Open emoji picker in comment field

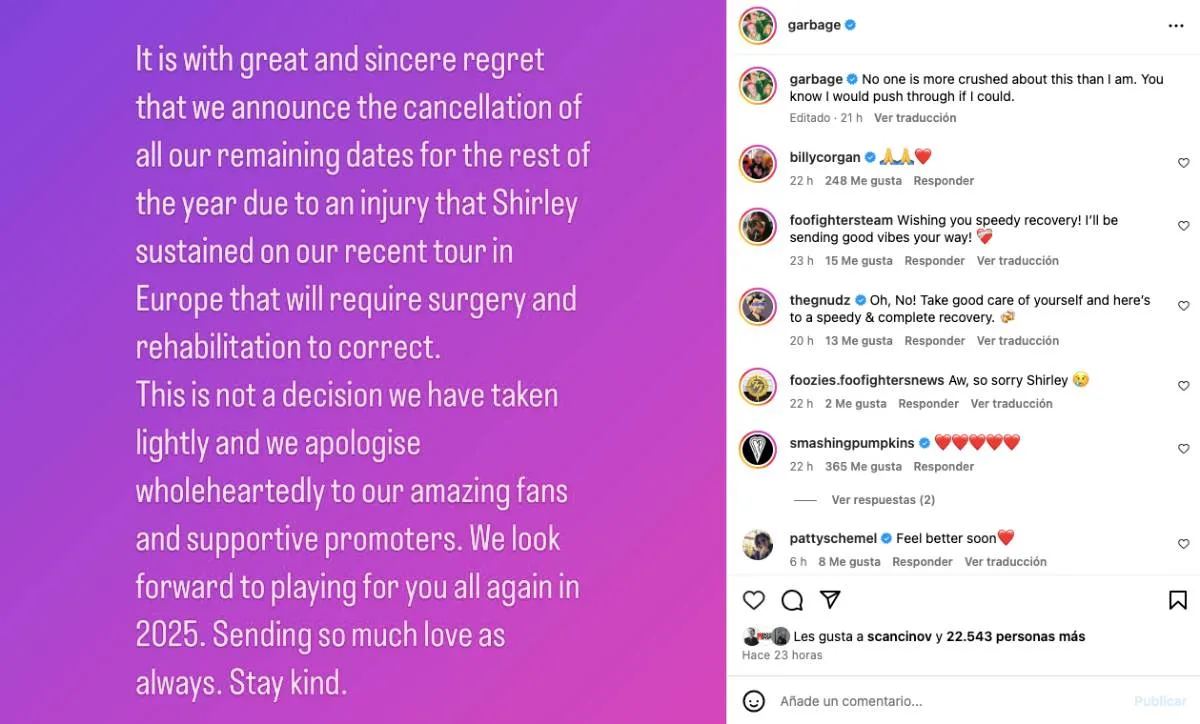point(754,701)
